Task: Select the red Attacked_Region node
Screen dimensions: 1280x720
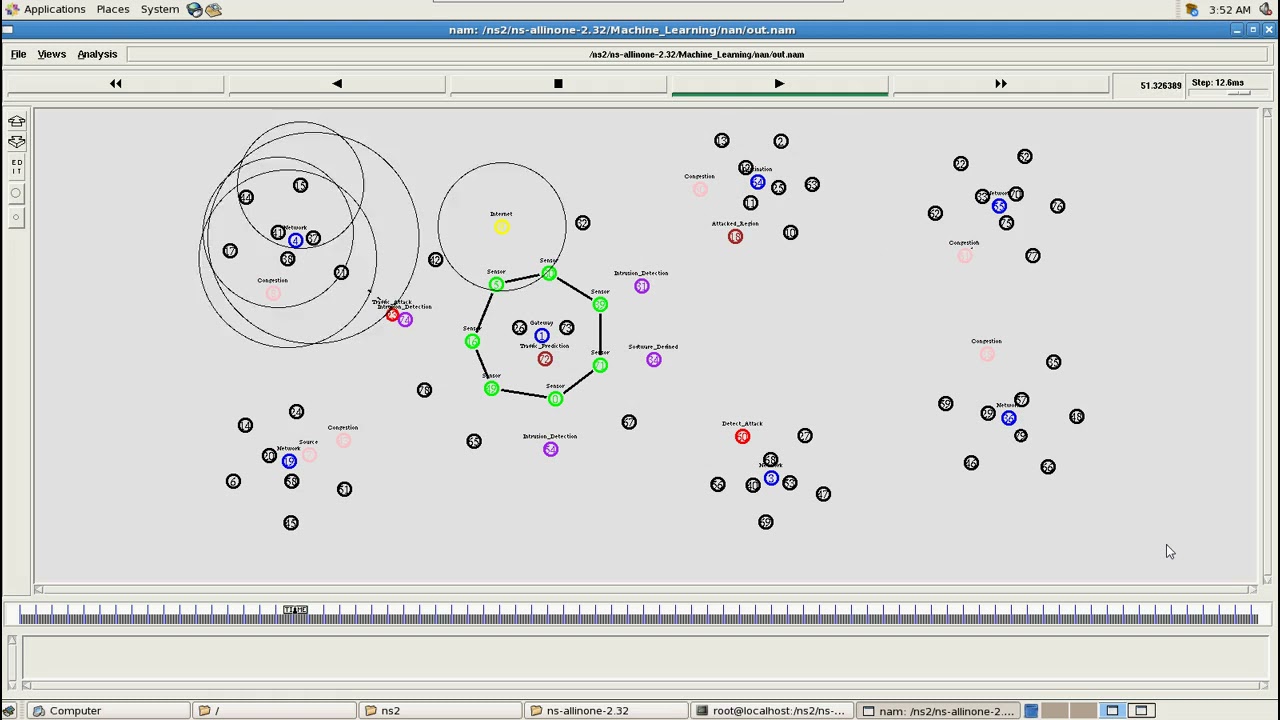Action: (735, 237)
